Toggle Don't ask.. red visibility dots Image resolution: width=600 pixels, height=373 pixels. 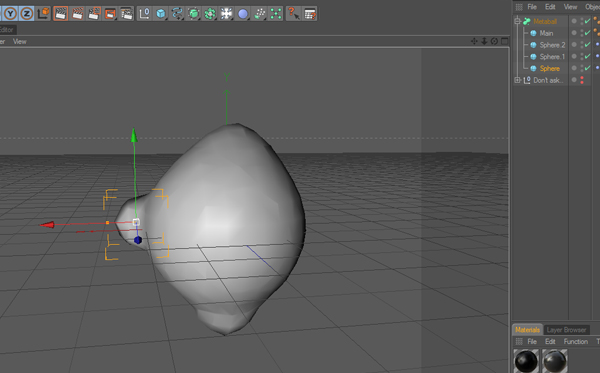tap(582, 80)
